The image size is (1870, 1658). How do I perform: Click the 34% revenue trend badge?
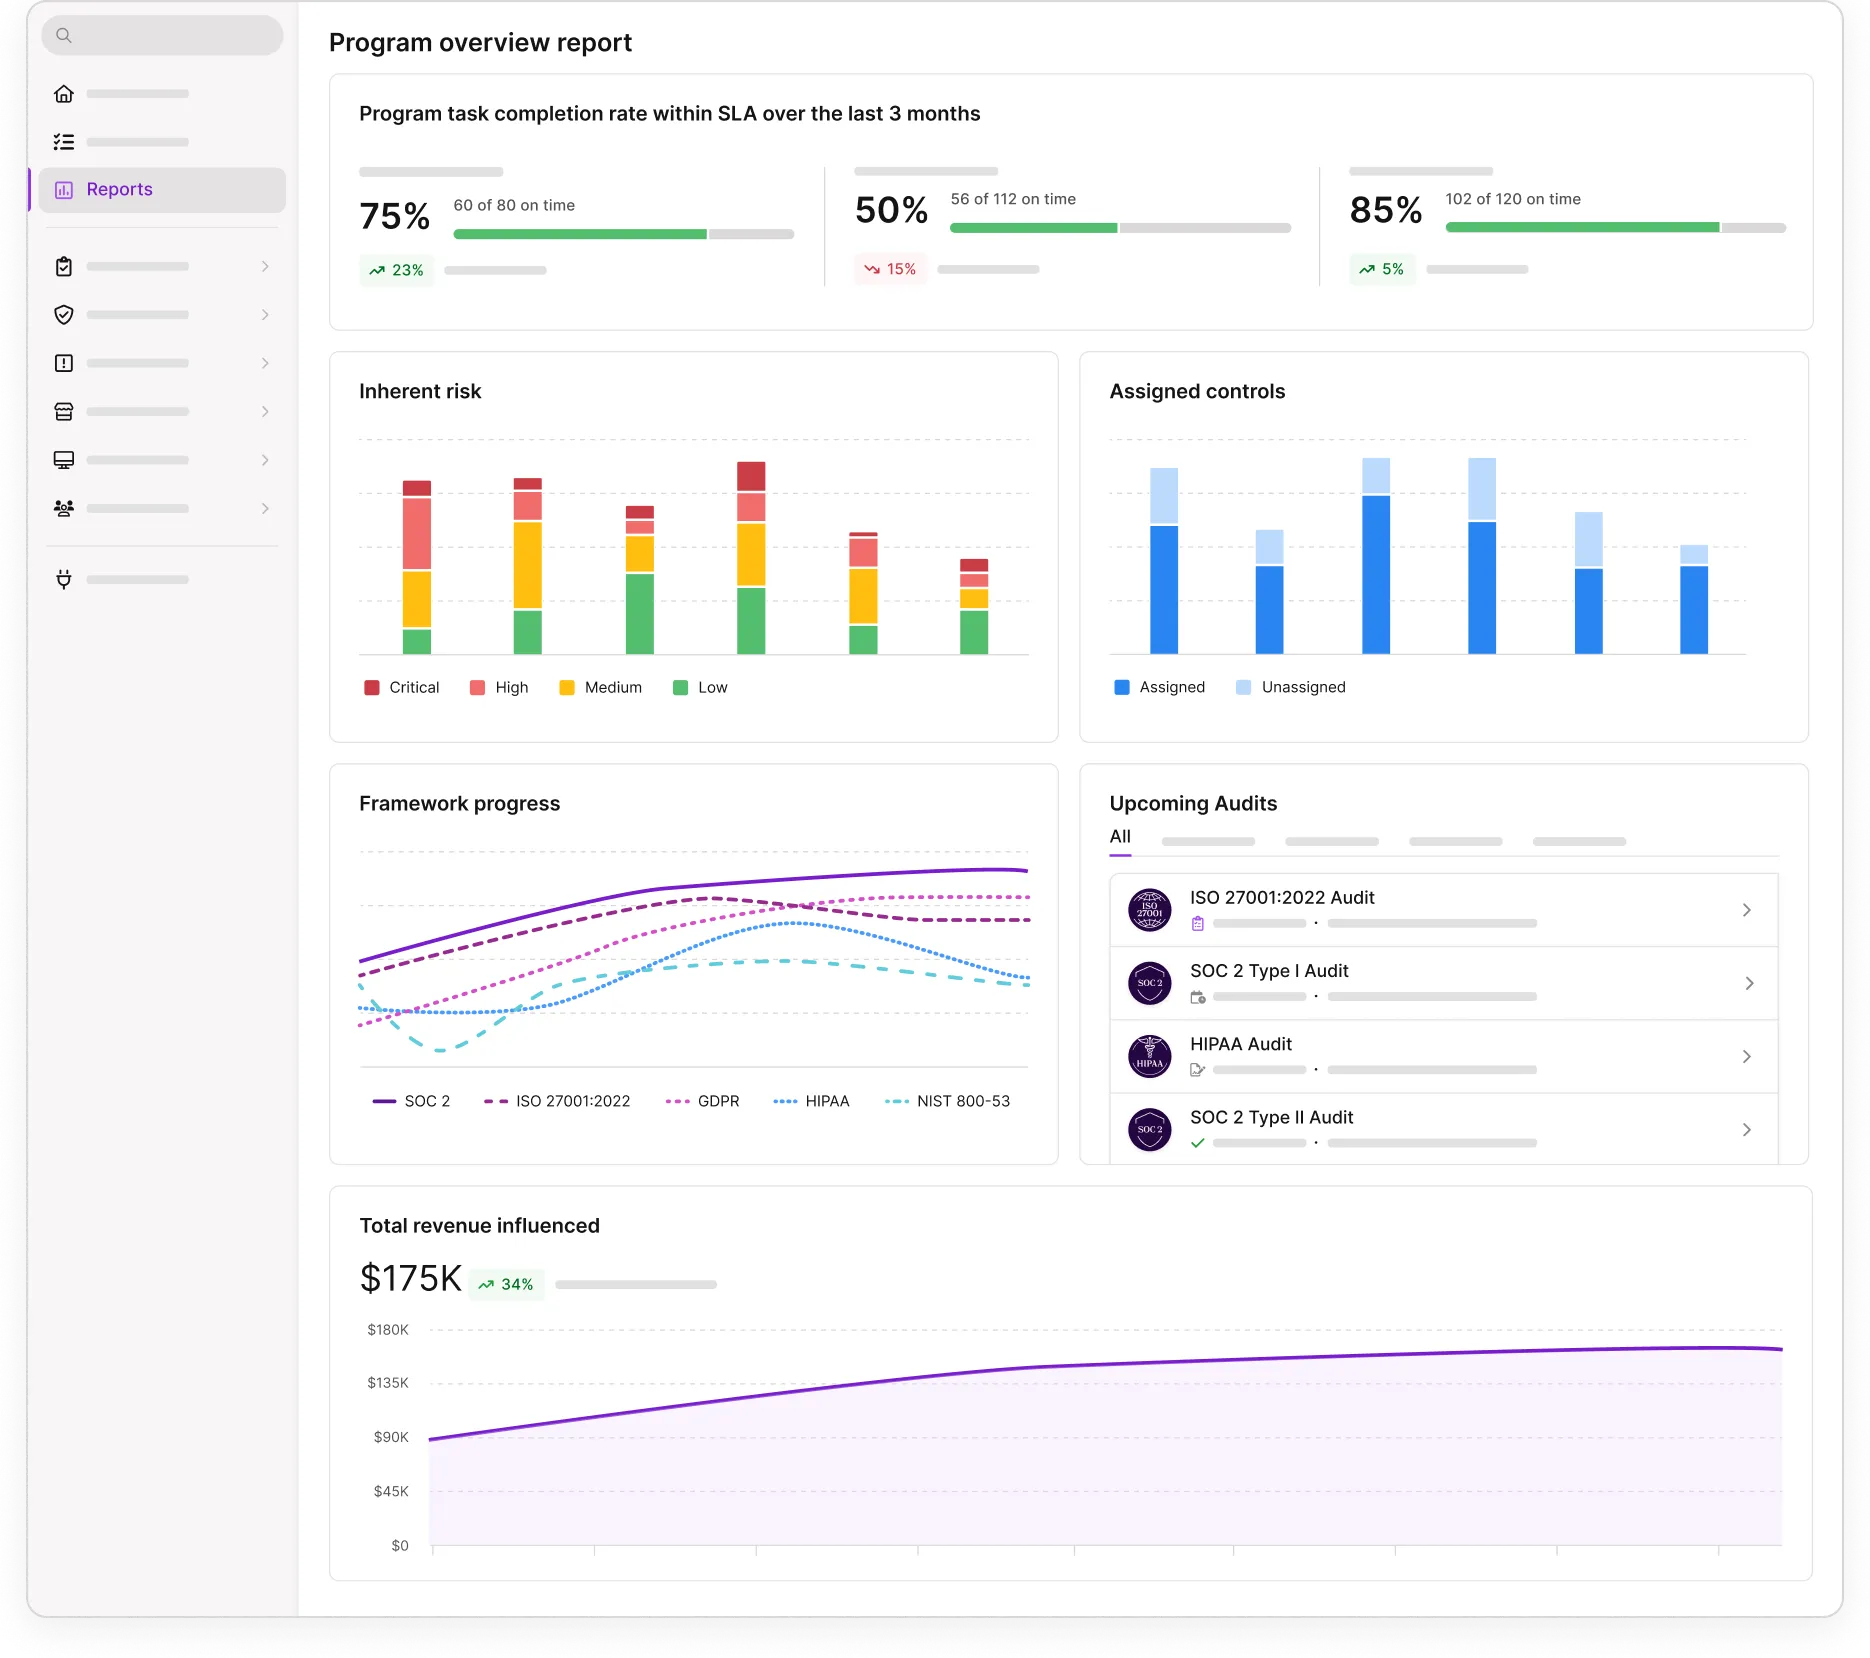click(x=506, y=1285)
